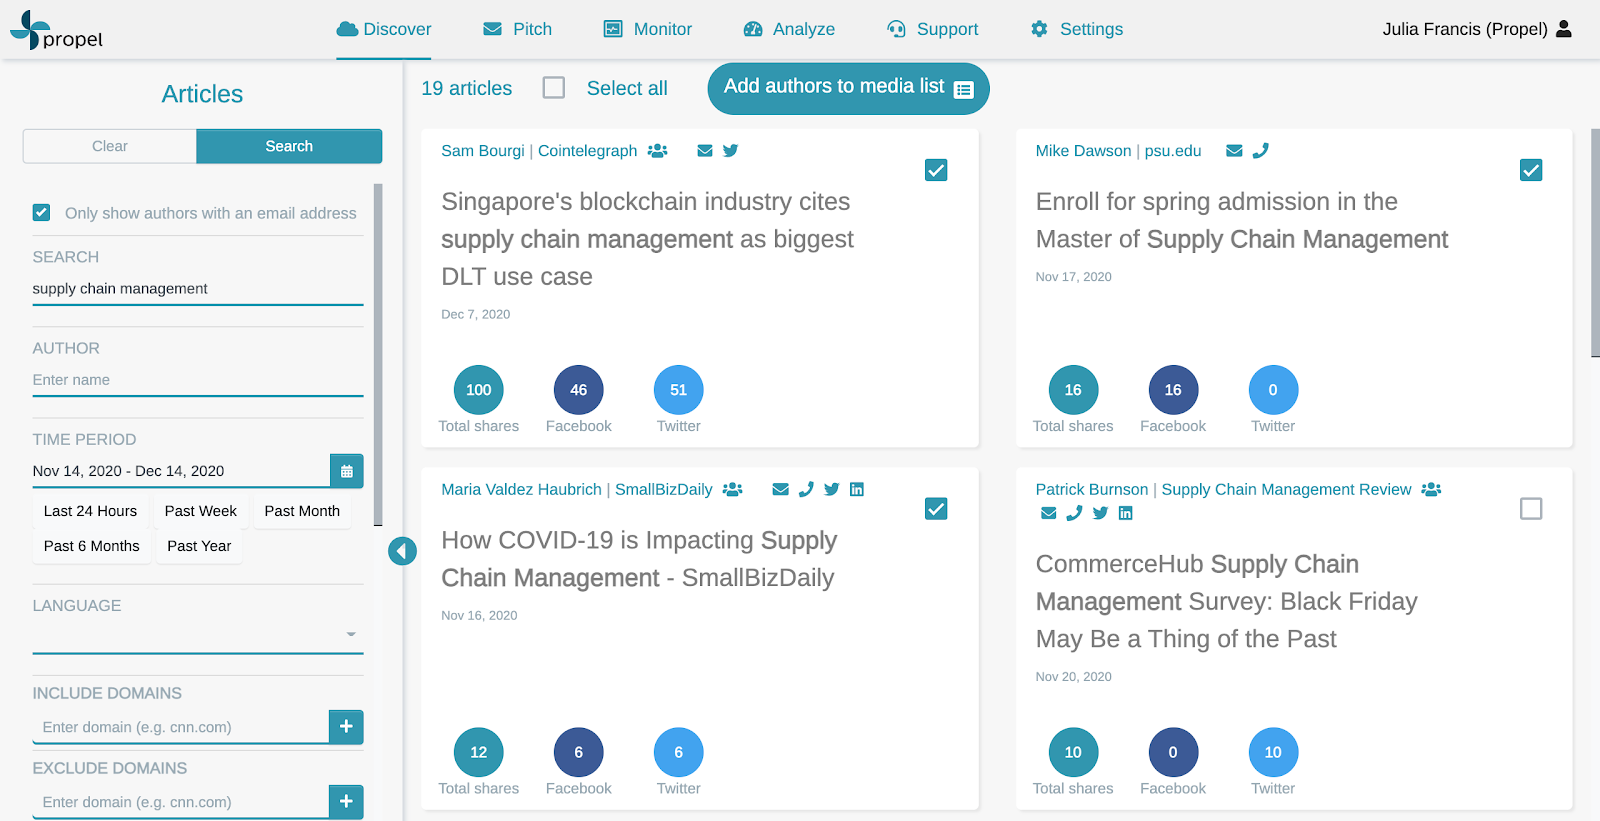Select Past Week time period
Image resolution: width=1600 pixels, height=821 pixels.
201,511
